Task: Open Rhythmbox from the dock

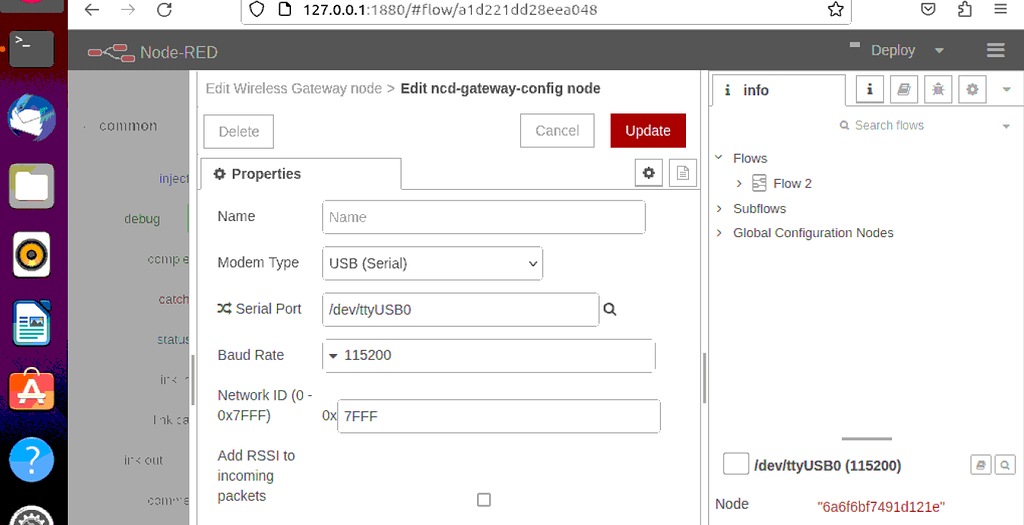Action: 31,255
